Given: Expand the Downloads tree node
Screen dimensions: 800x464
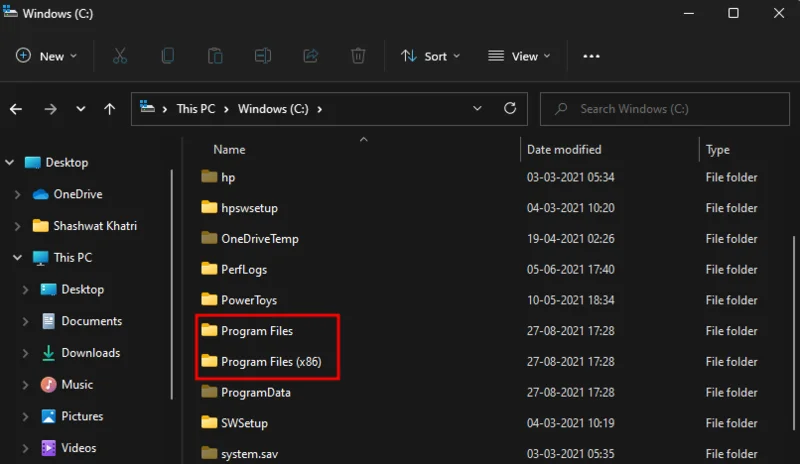Looking at the screenshot, I should click(x=25, y=353).
